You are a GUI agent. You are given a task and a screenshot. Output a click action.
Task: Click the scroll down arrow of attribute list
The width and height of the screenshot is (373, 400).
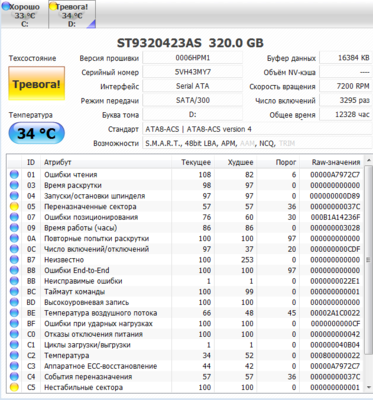[x=369, y=387]
